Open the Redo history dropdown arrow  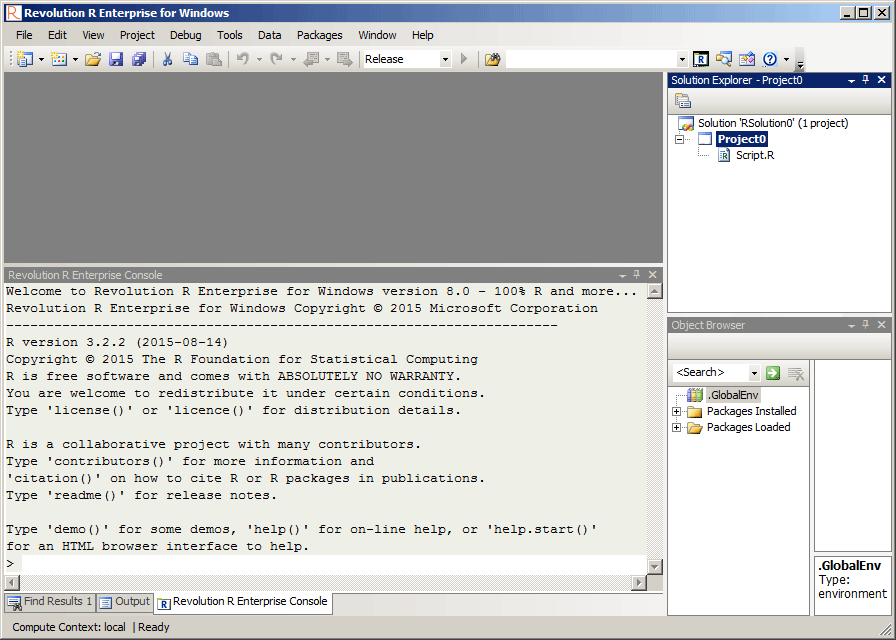pos(293,59)
